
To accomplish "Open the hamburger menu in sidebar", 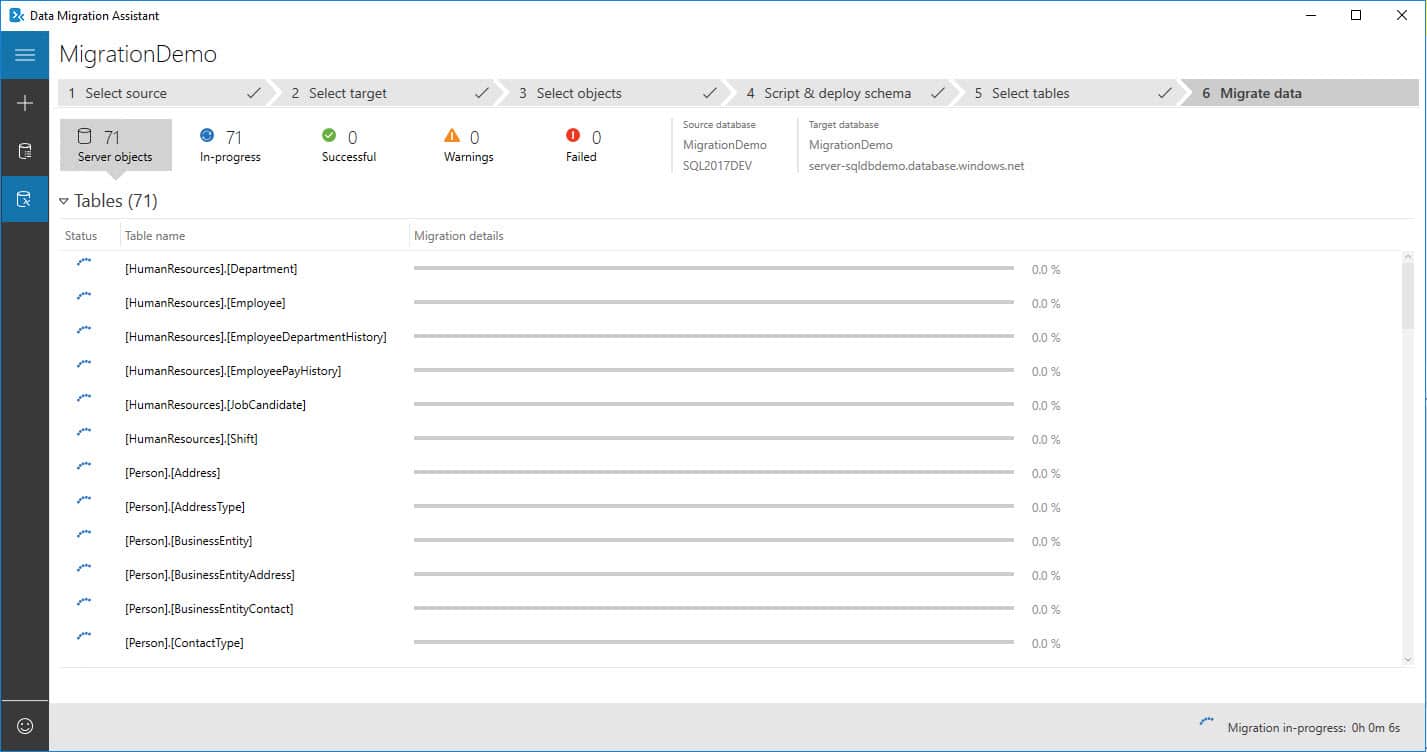I will coord(25,55).
